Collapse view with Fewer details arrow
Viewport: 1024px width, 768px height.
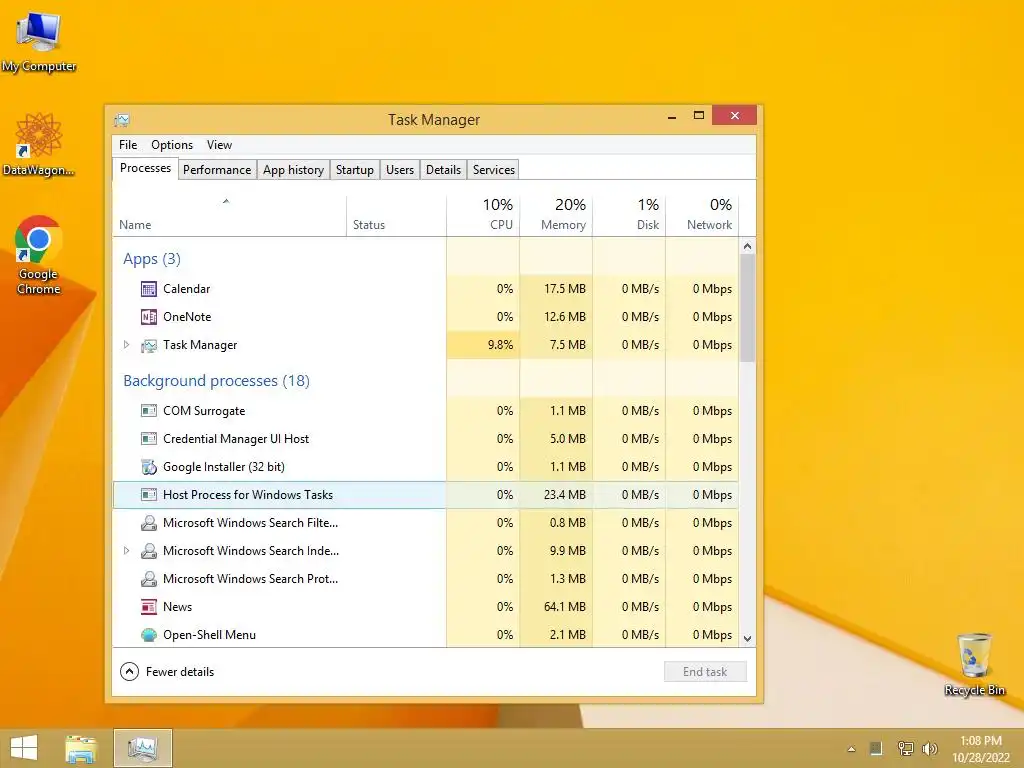click(129, 671)
